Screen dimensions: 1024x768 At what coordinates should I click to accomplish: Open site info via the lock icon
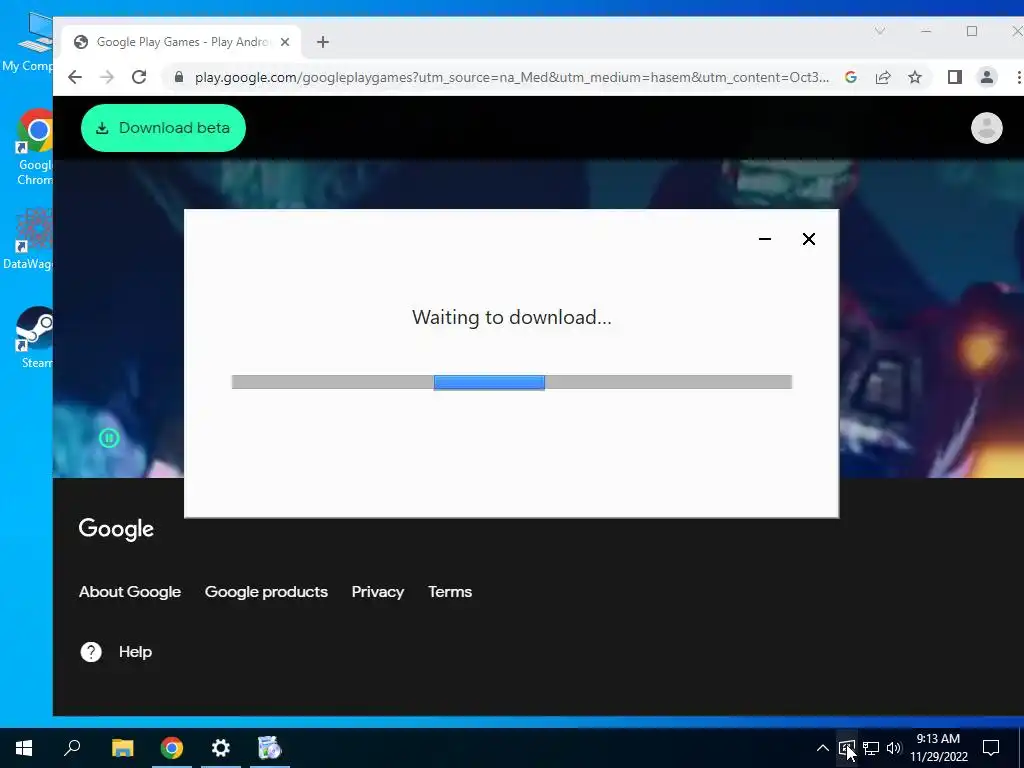coord(179,77)
